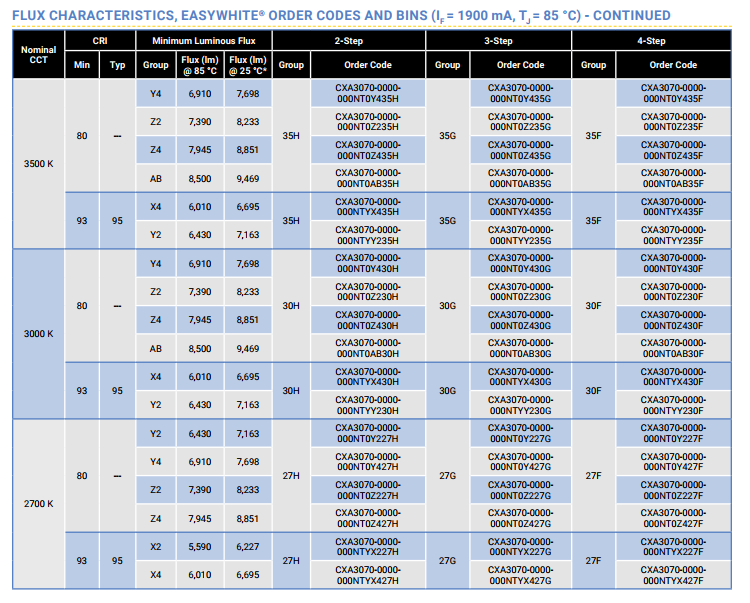The height and width of the screenshot is (603, 750).
Task: Click the 35G group cell for 3500 K CRI 93
Action: point(448,220)
